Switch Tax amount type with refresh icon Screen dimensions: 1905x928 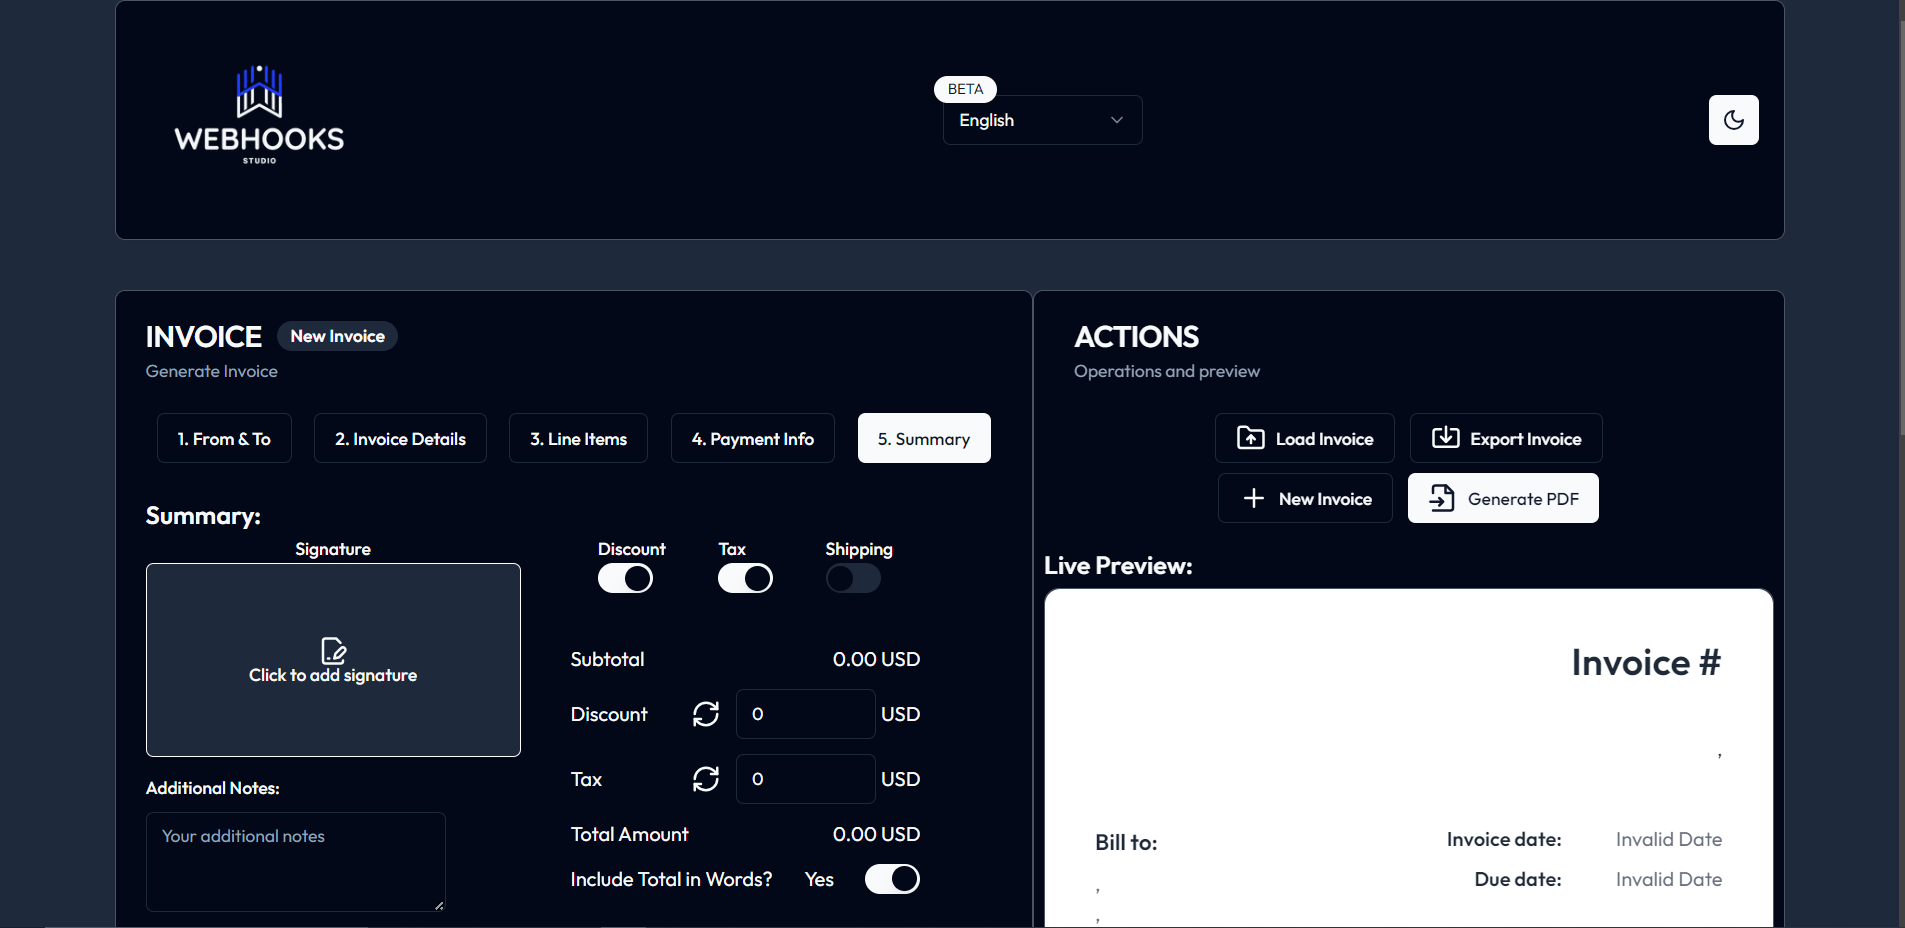706,779
